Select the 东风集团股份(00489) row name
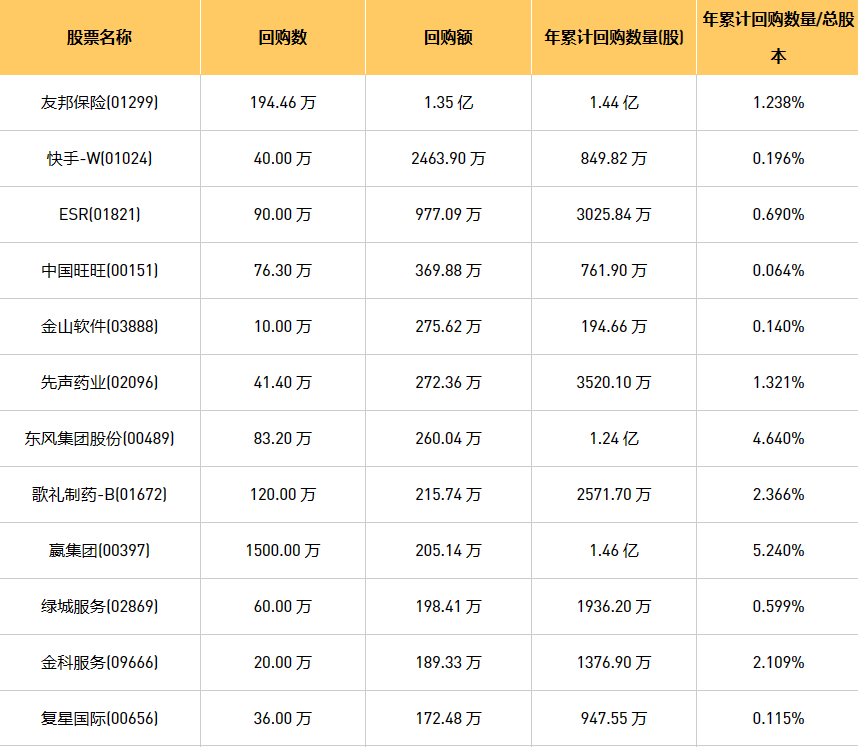 coord(100,438)
